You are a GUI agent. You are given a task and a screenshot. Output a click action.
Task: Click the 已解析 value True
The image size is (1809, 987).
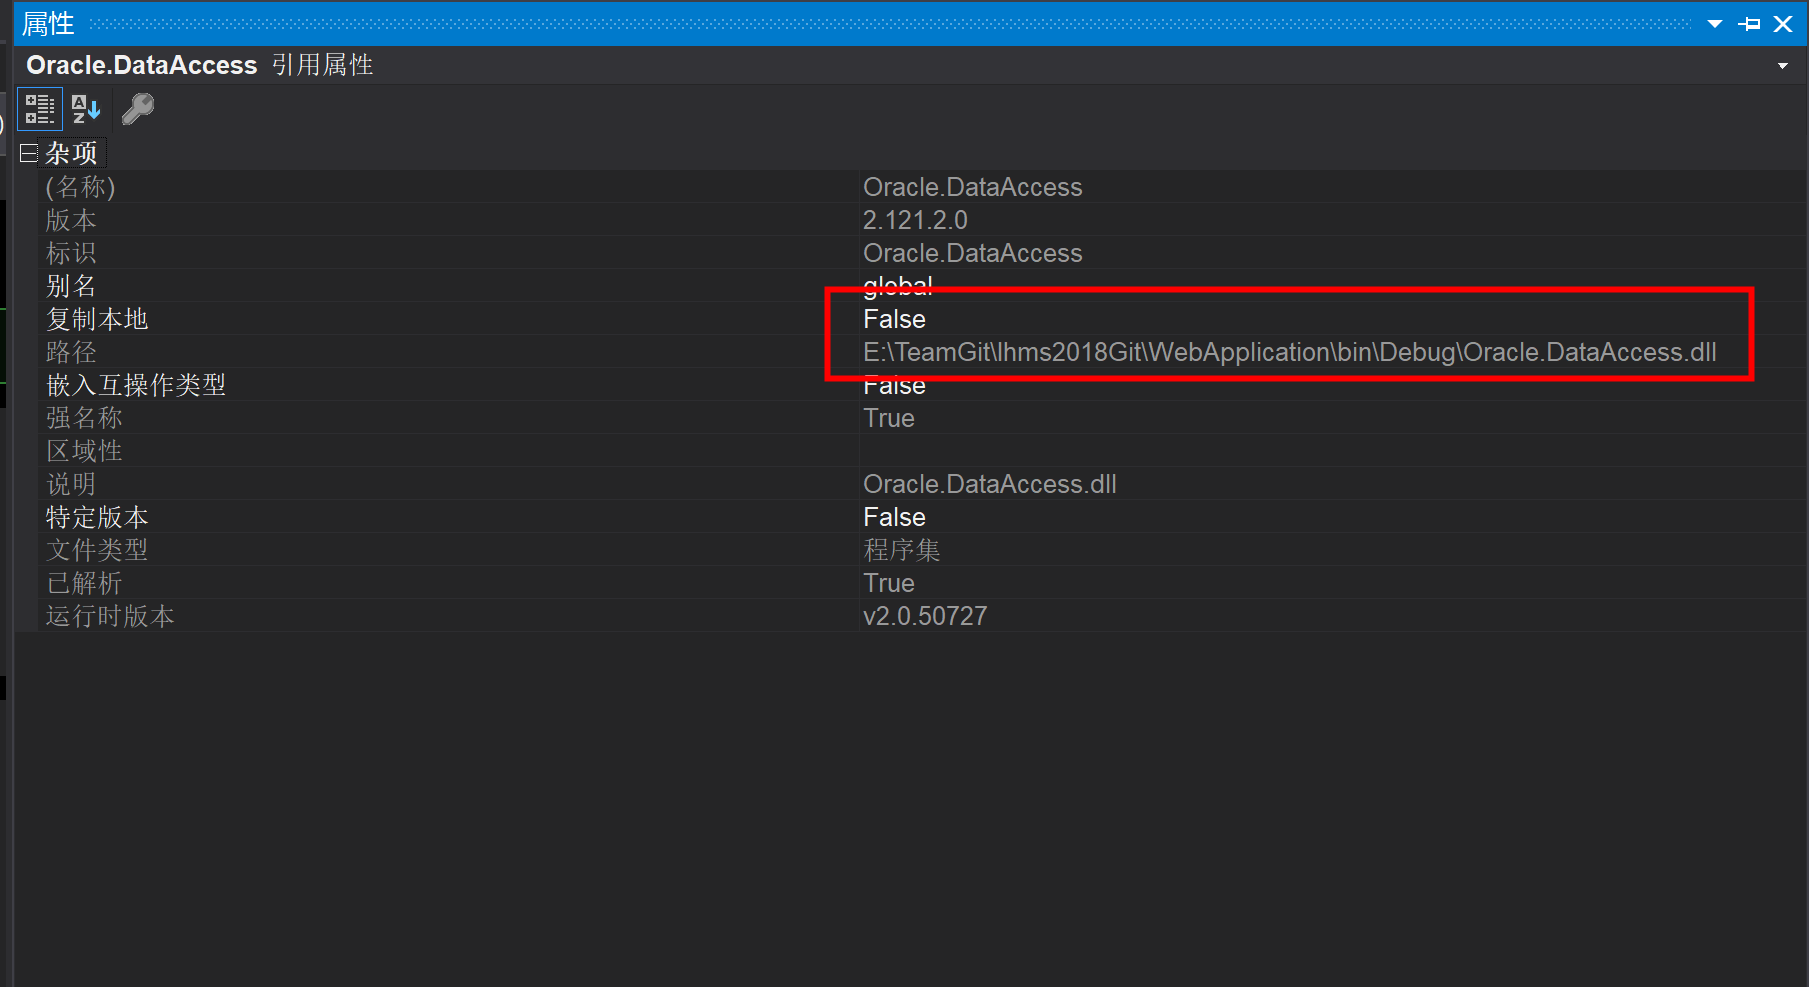889,583
